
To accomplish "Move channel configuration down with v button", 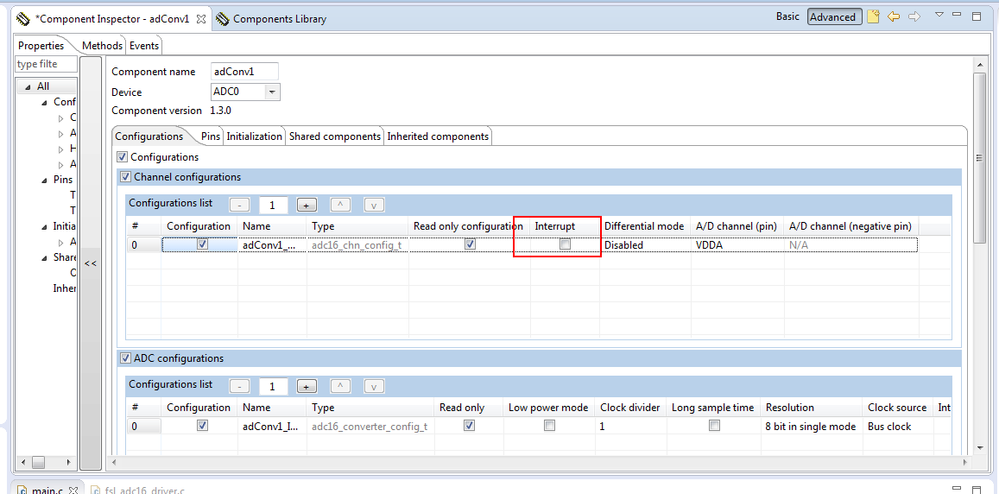I will click(x=374, y=205).
